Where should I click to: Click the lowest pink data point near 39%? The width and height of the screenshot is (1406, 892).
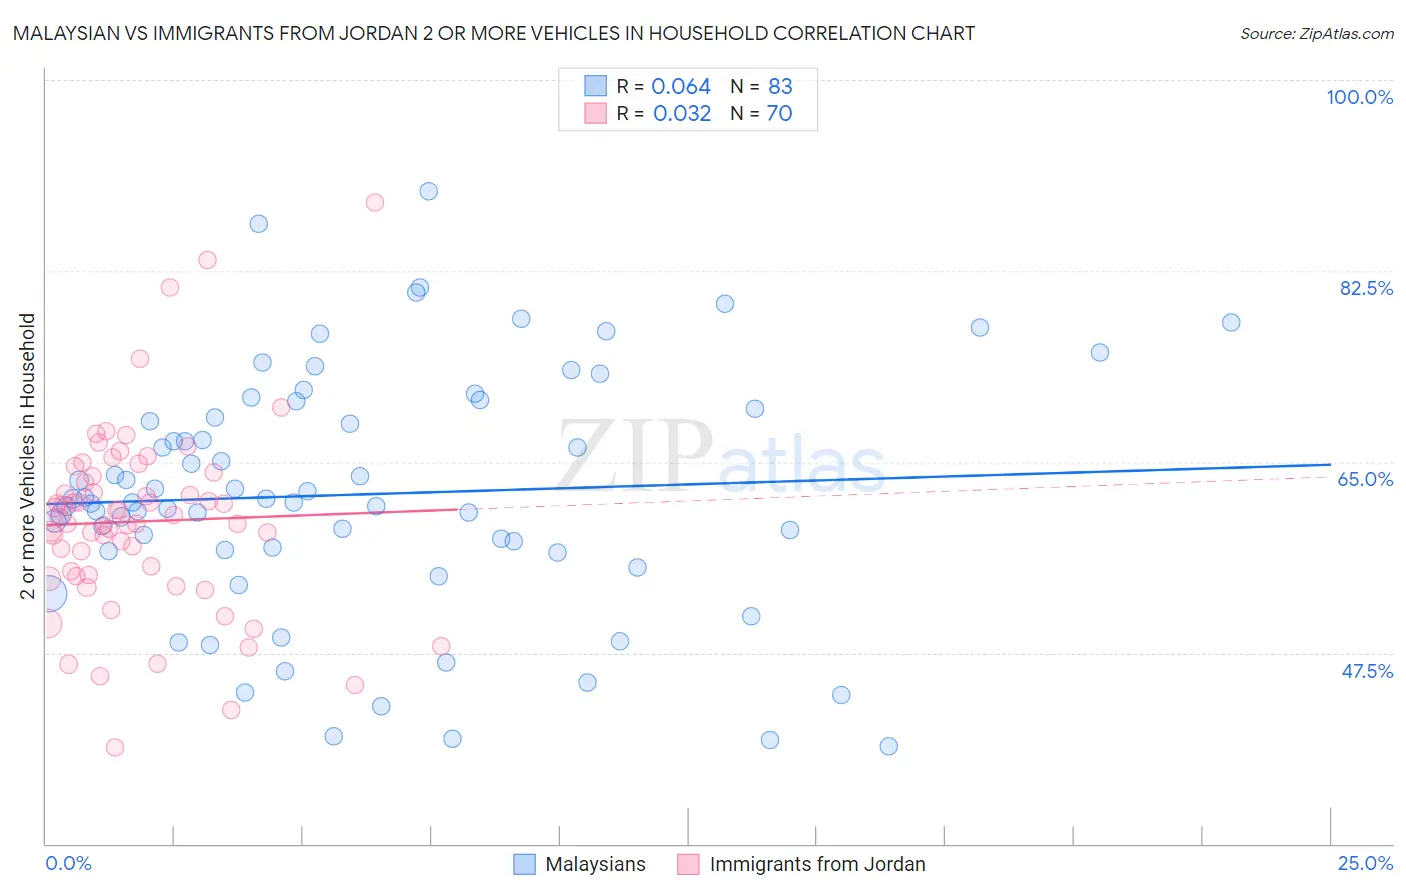coord(115,748)
